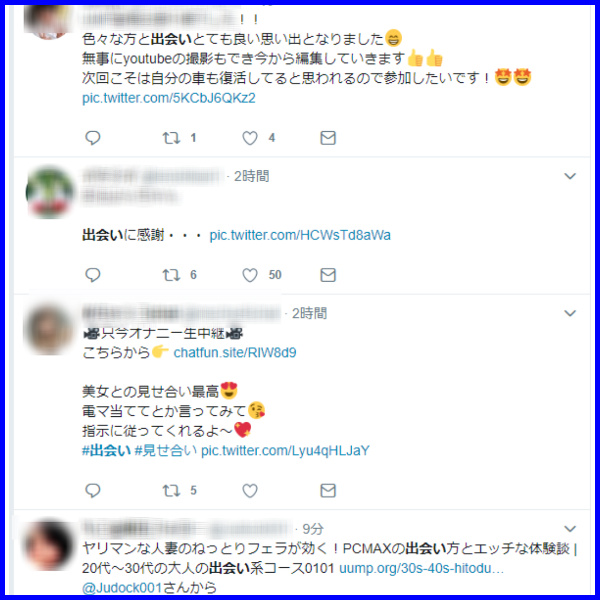Viewport: 600px width, 600px height.
Task: Share the 出会いに感謝 tweet by message
Action: (x=328, y=275)
